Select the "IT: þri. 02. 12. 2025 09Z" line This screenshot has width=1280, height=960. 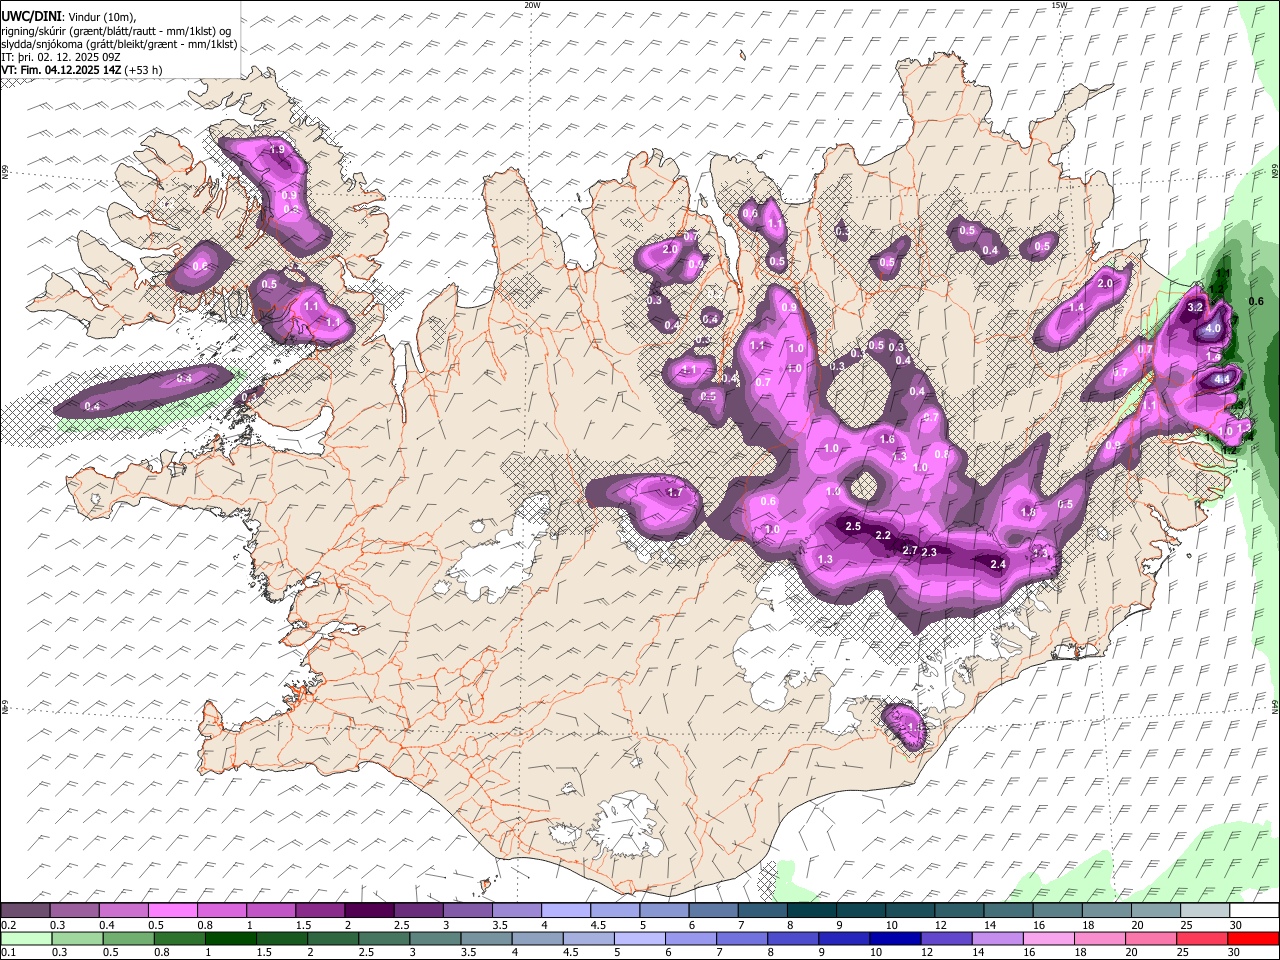click(60, 57)
